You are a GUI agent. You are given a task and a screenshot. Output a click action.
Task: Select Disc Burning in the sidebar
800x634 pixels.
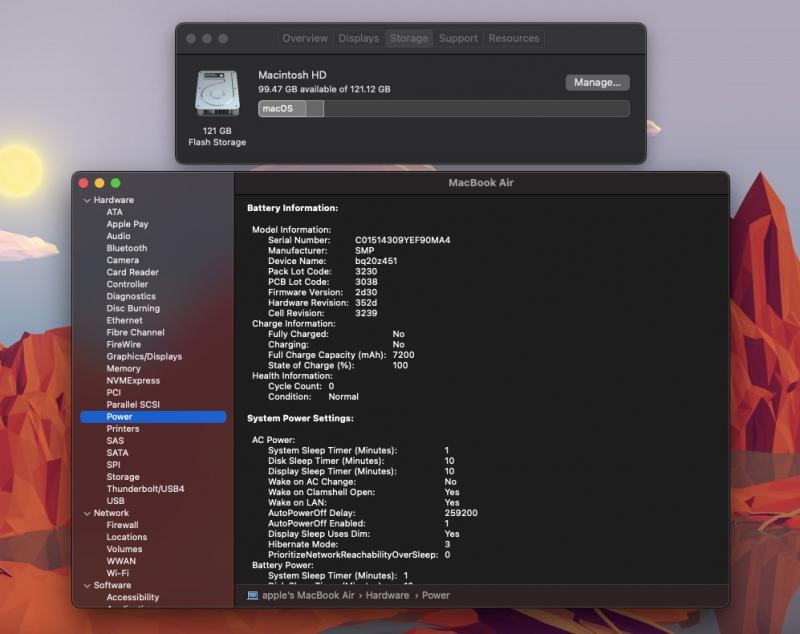[133, 309]
